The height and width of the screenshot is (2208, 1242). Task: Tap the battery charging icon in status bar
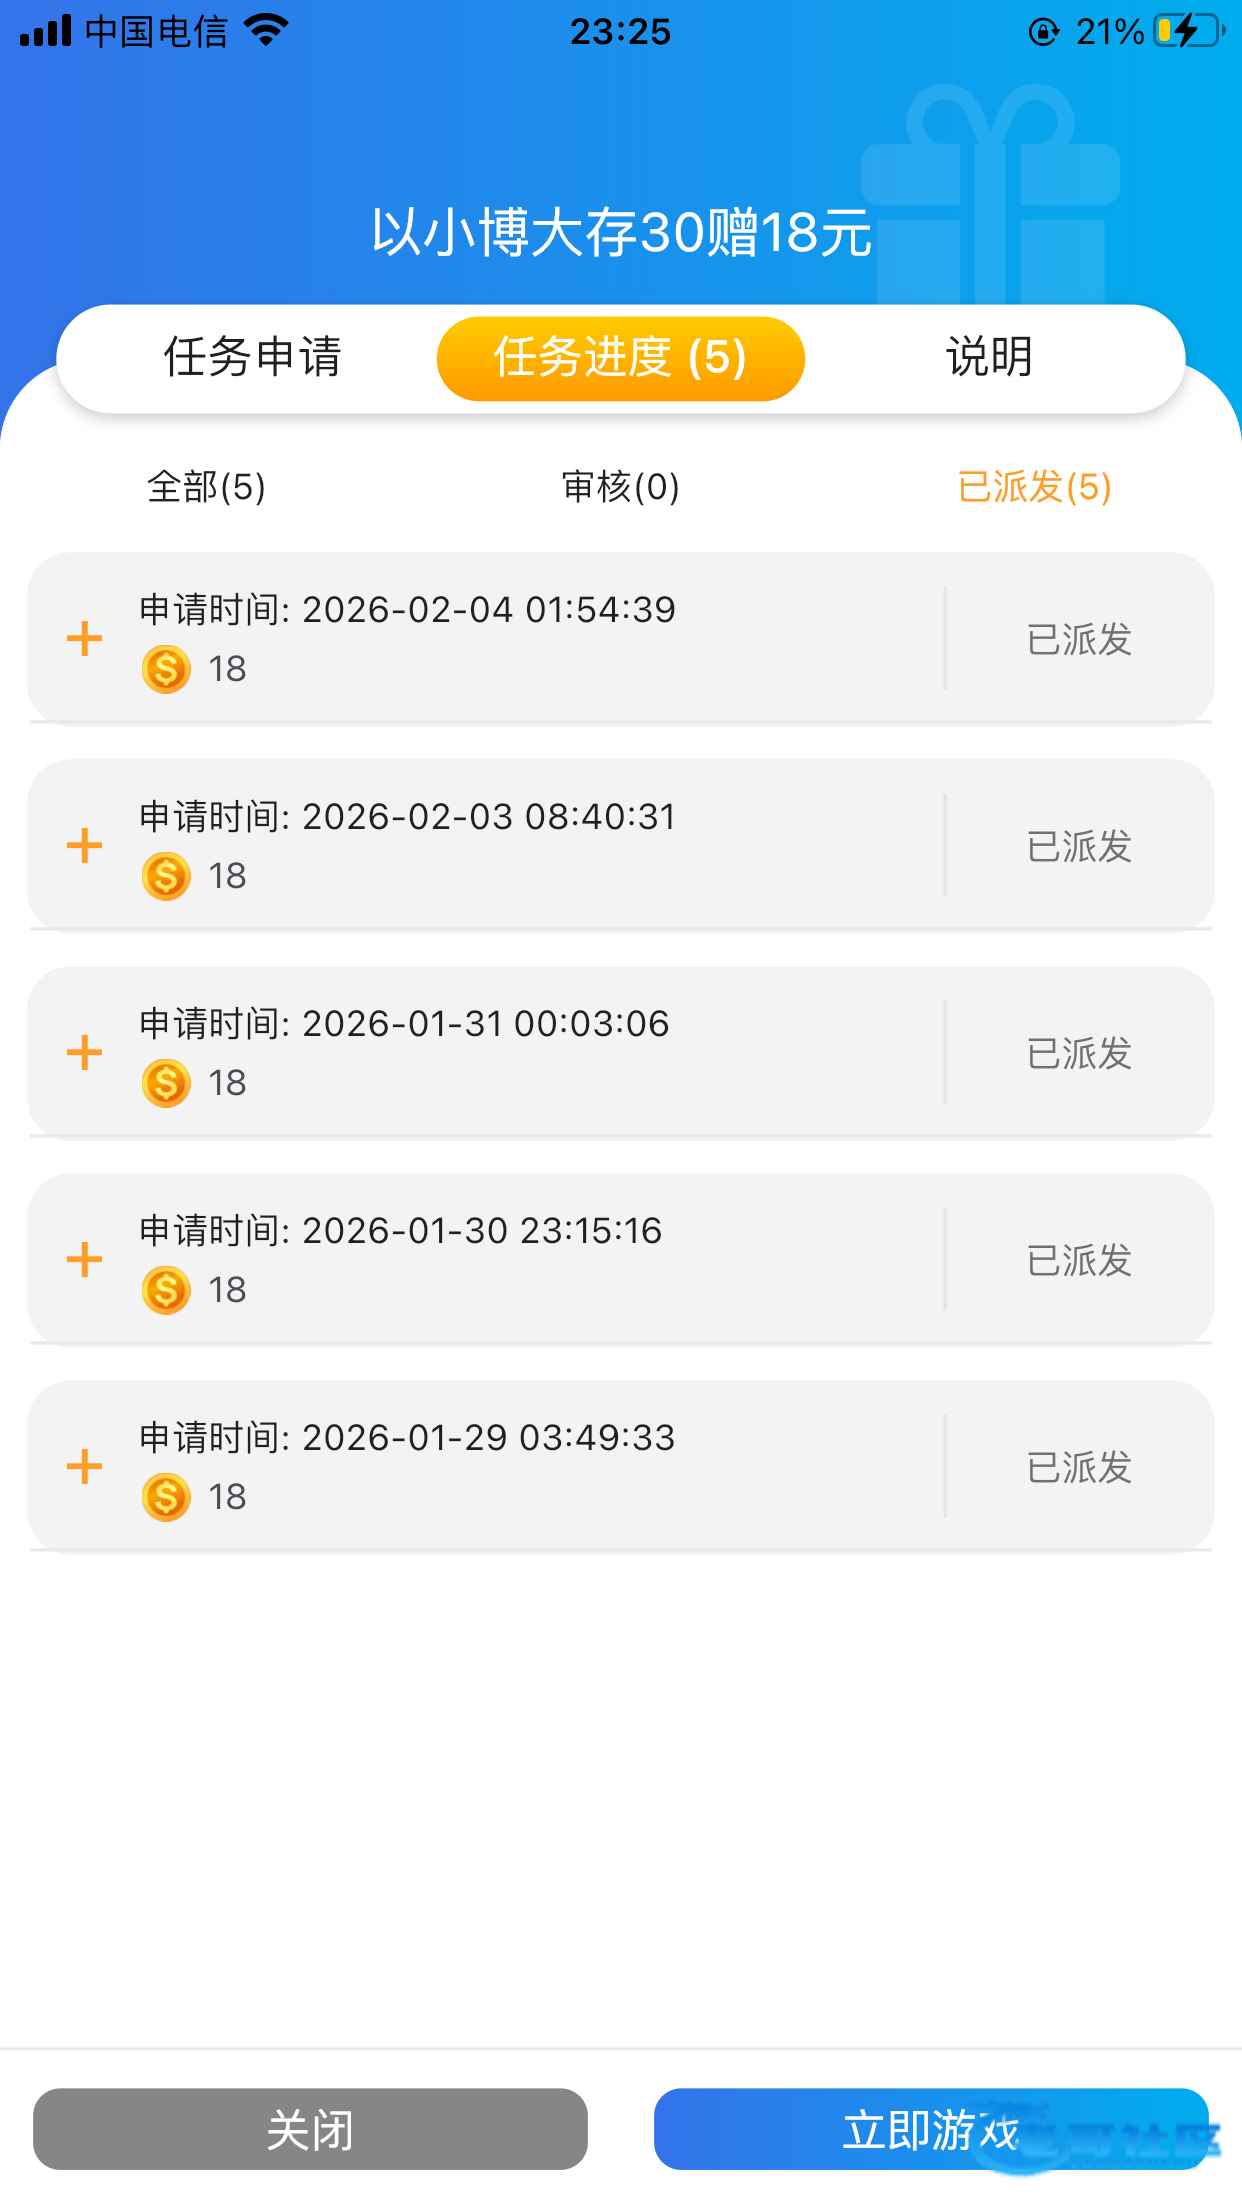click(1189, 31)
